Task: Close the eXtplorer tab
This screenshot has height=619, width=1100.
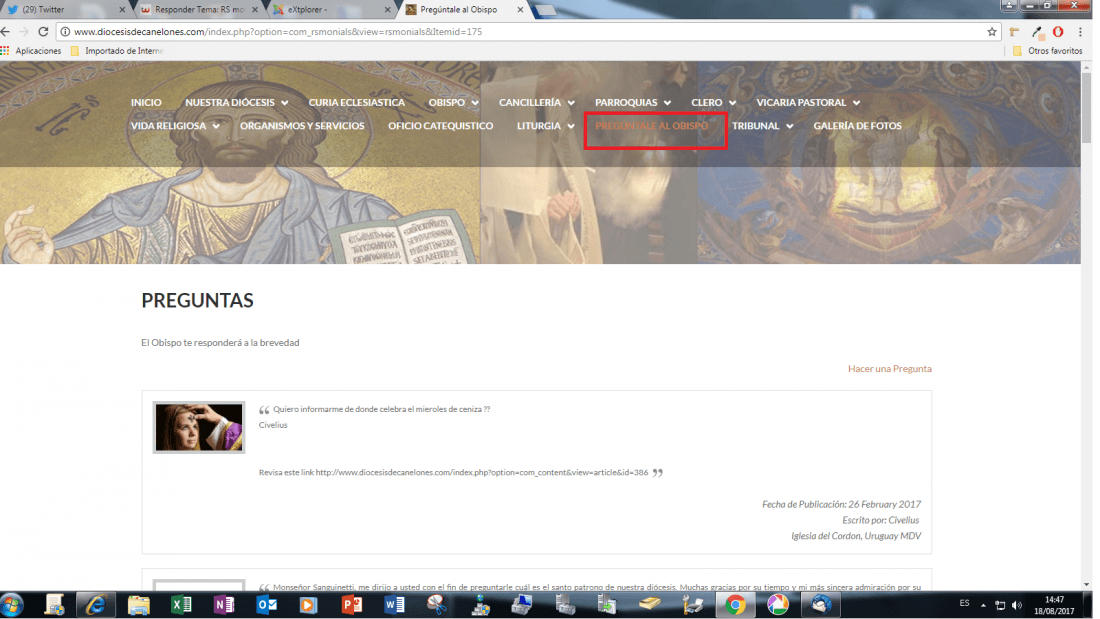Action: (x=387, y=10)
